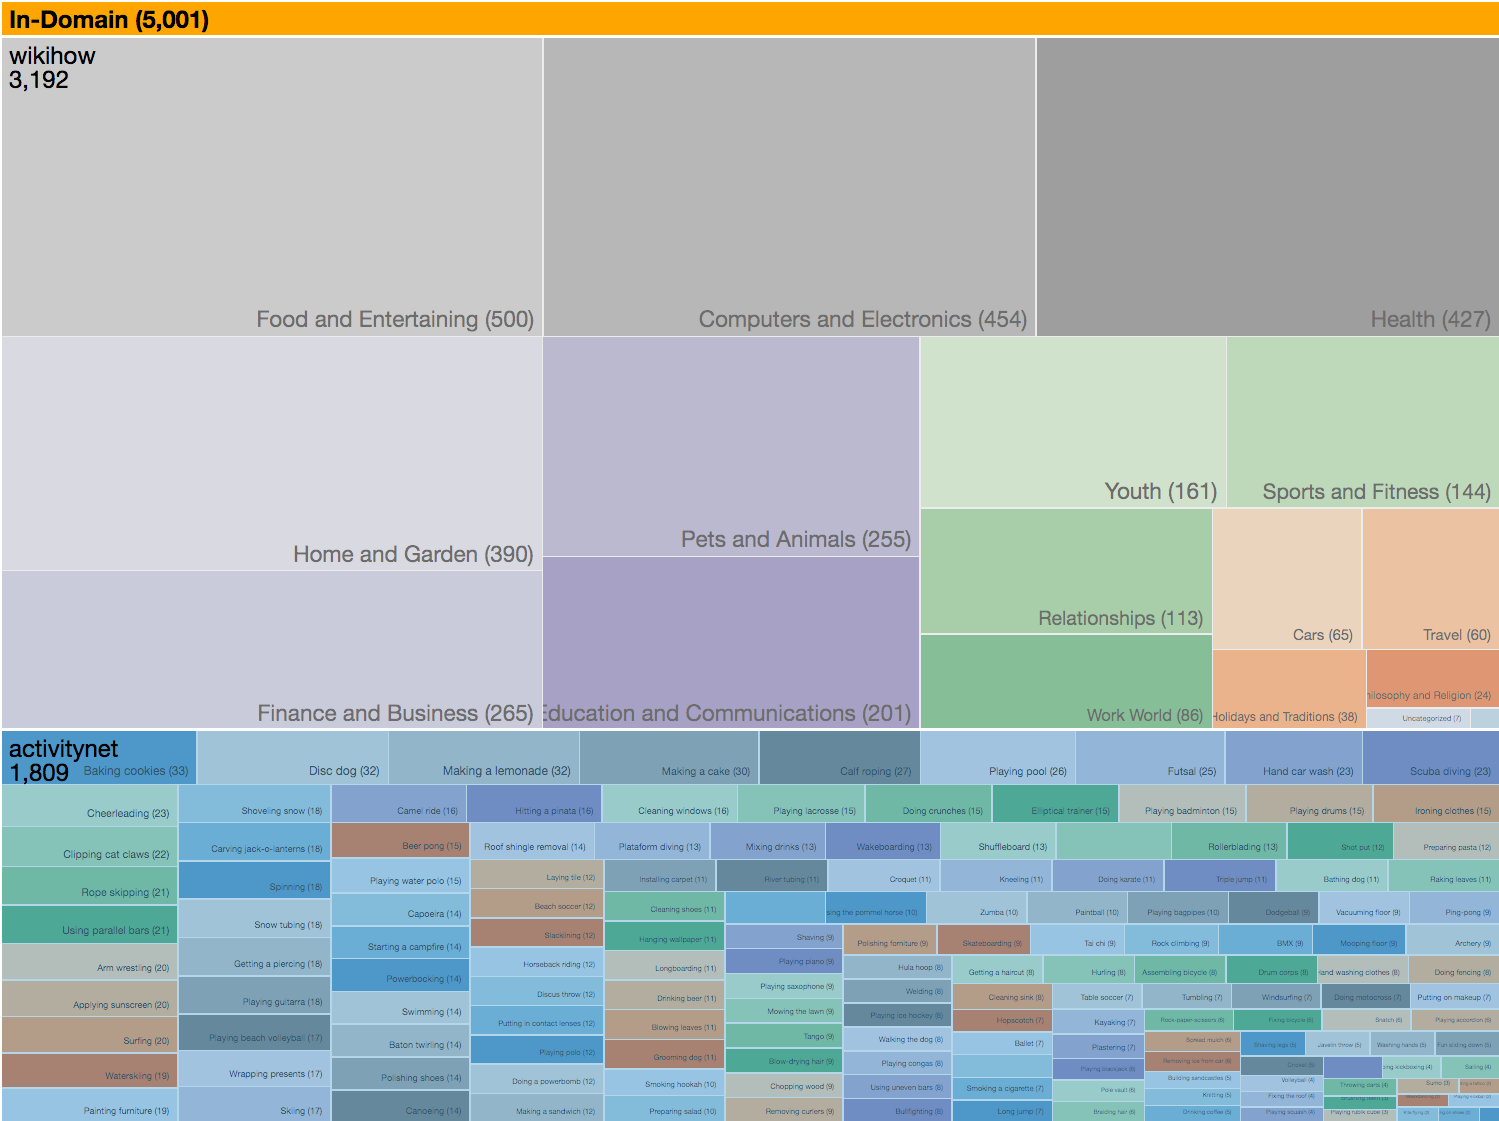Click the Disc dog (32) tile
Screen dimensions: 1499x1121
pyautogui.click(x=293, y=758)
